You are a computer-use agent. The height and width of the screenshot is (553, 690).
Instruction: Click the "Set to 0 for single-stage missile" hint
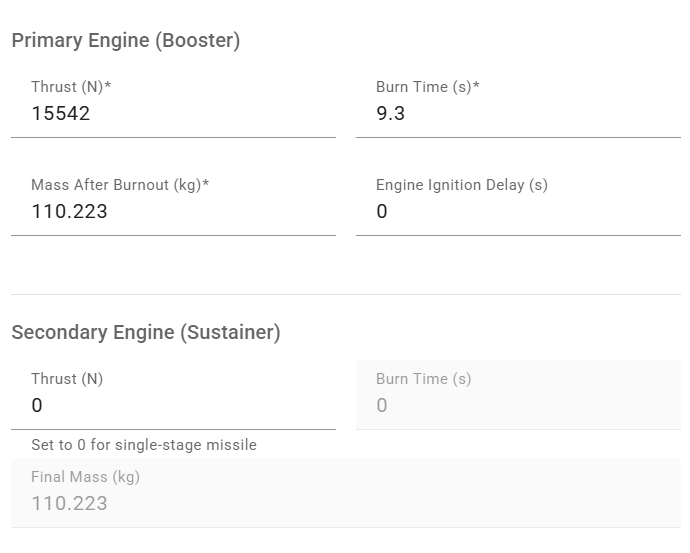(x=144, y=445)
